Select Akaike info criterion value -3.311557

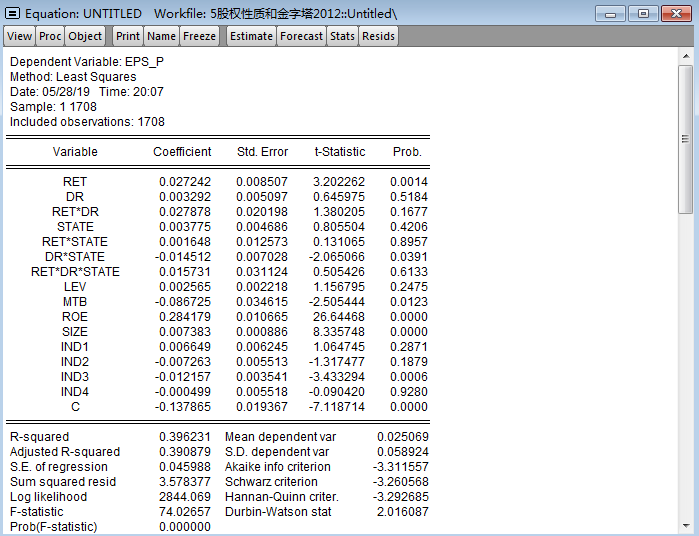401,467
